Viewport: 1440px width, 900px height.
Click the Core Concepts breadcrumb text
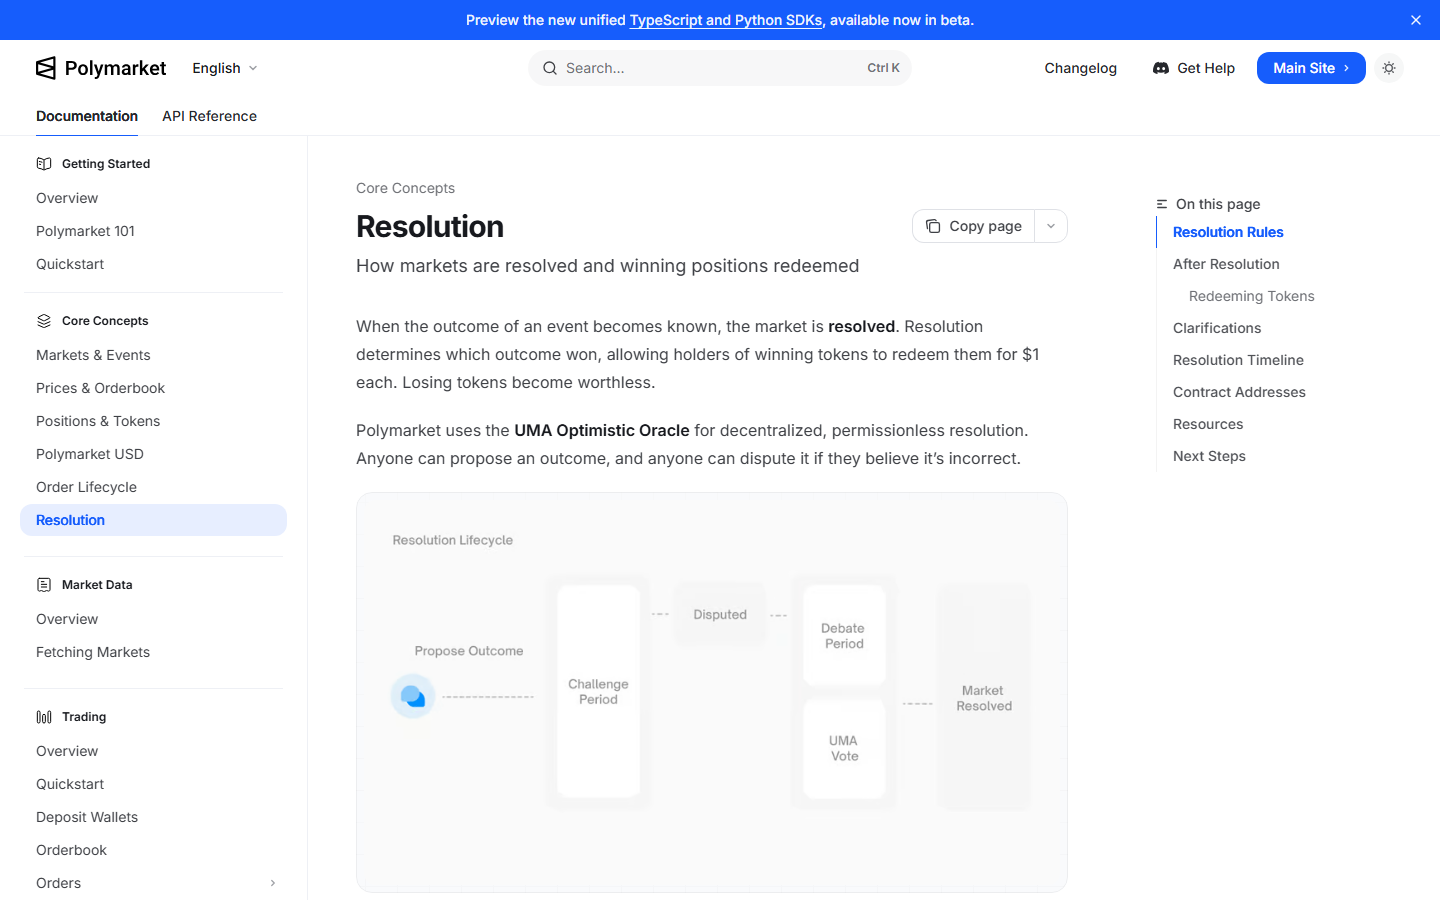coord(405,188)
